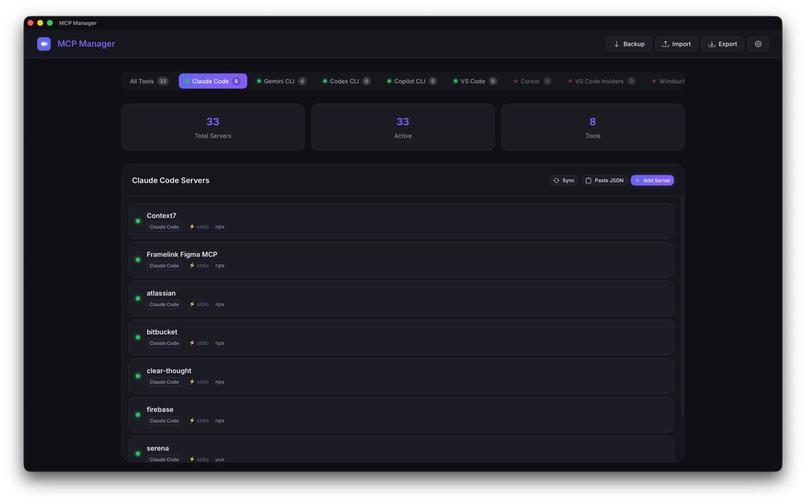Click the atlassian server name
Screen dimensions: 806x503
click(161, 293)
